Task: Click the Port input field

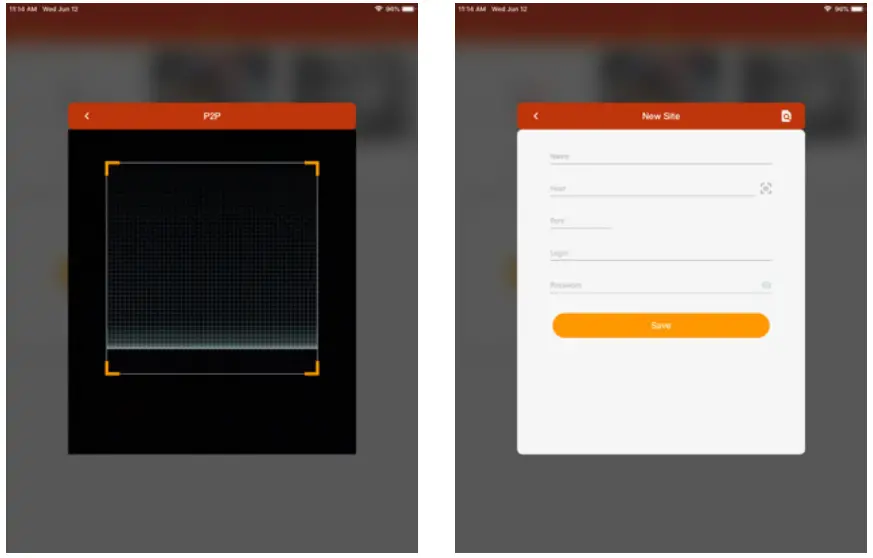Action: point(581,222)
